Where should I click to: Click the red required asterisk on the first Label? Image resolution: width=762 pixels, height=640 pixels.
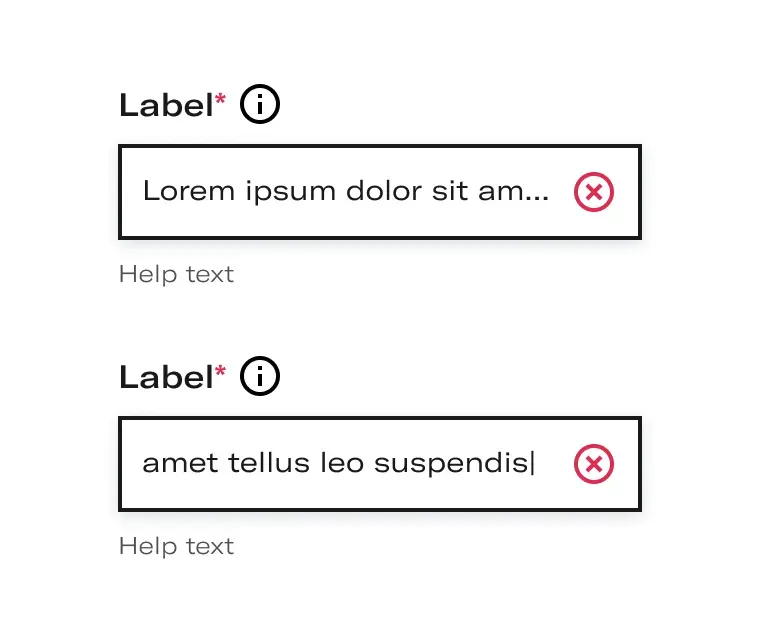[220, 99]
